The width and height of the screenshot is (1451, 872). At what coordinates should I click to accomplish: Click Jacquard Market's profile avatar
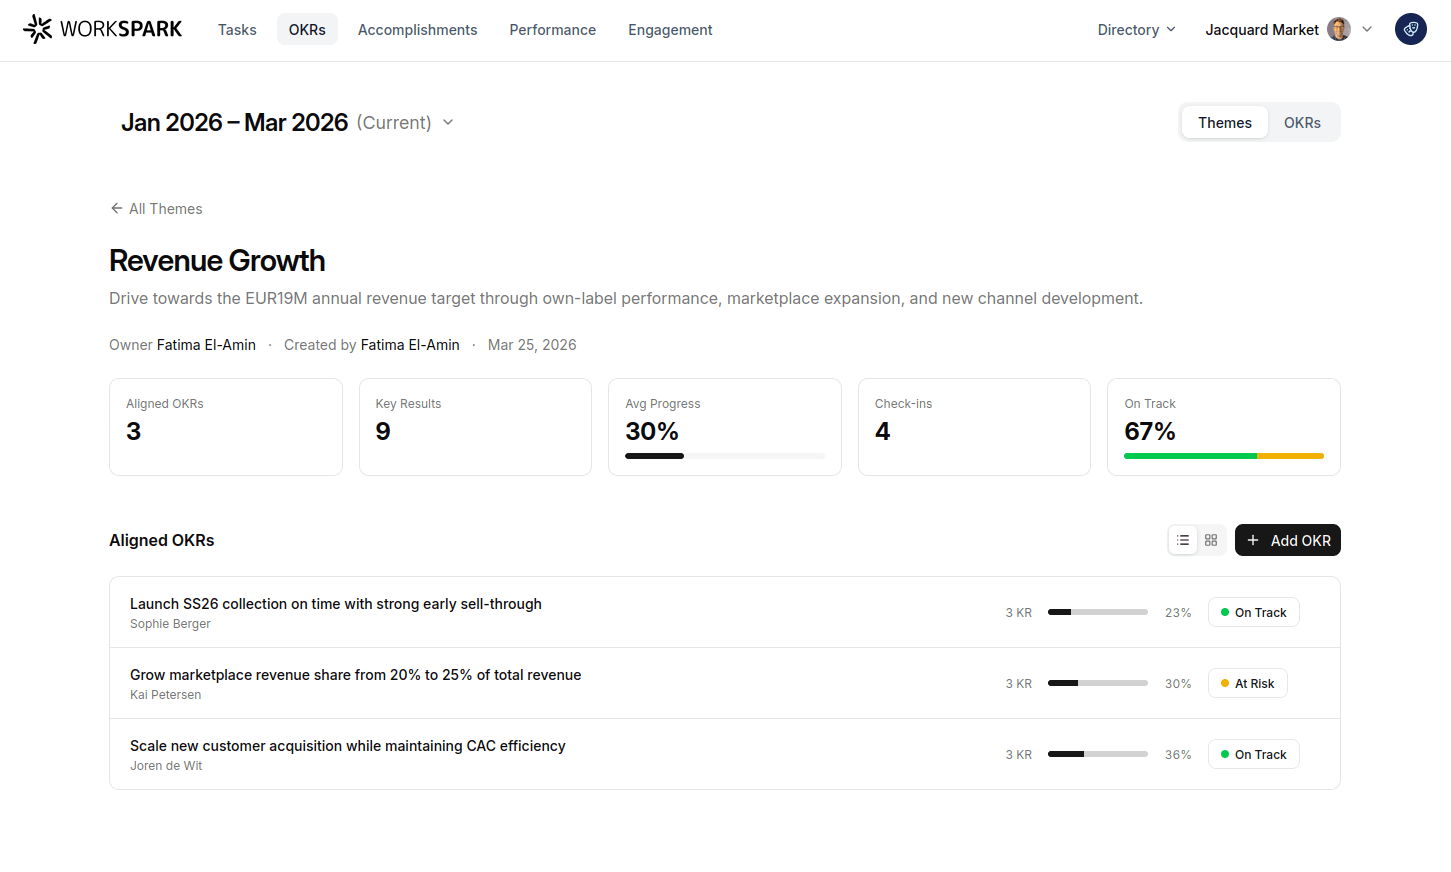(1338, 29)
